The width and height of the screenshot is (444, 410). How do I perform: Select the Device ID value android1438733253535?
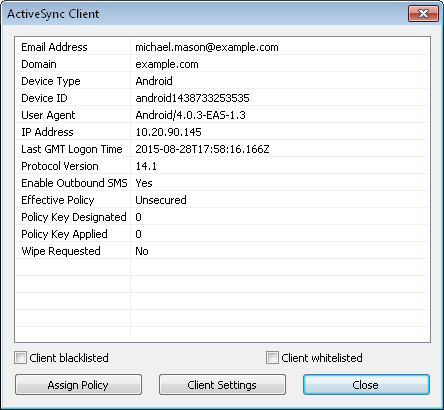pyautogui.click(x=192, y=98)
